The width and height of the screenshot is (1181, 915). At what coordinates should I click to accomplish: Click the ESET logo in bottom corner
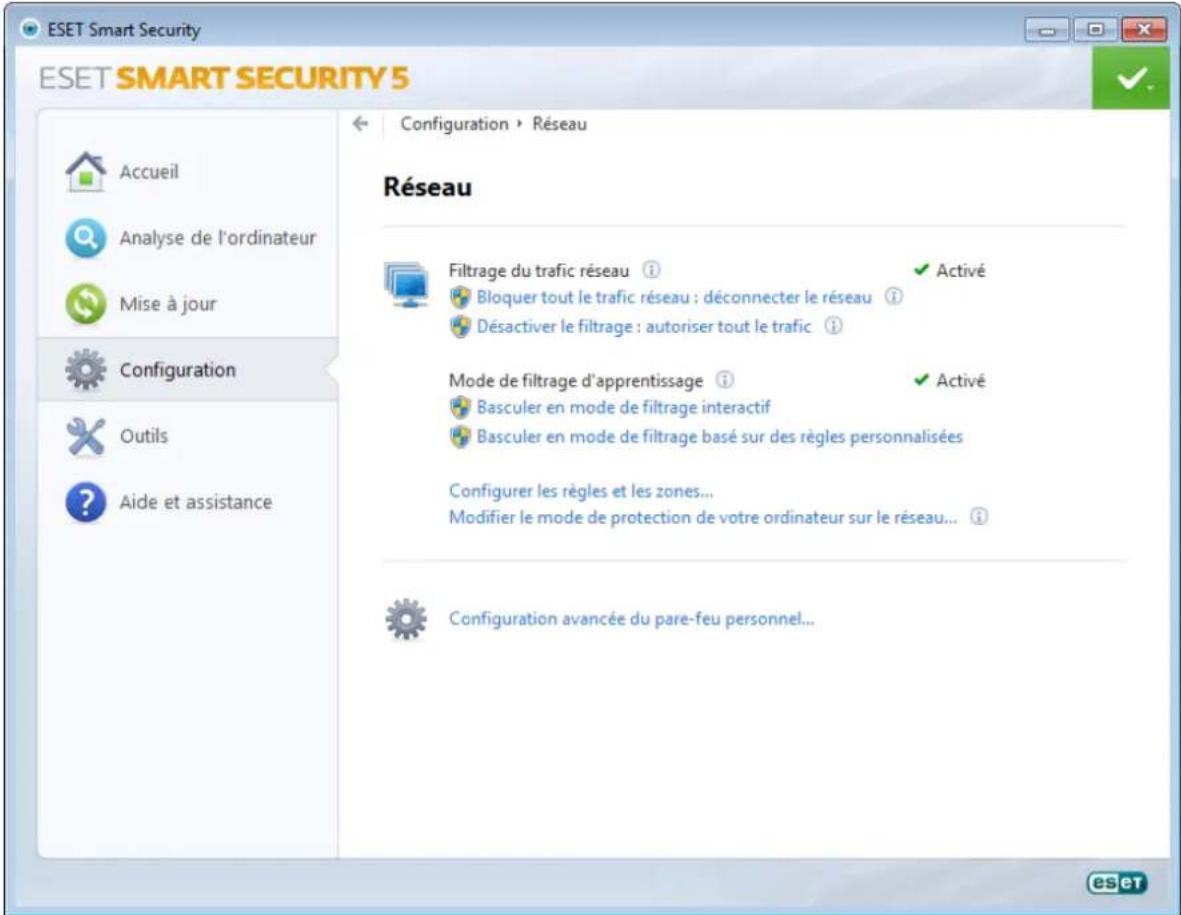click(1116, 883)
